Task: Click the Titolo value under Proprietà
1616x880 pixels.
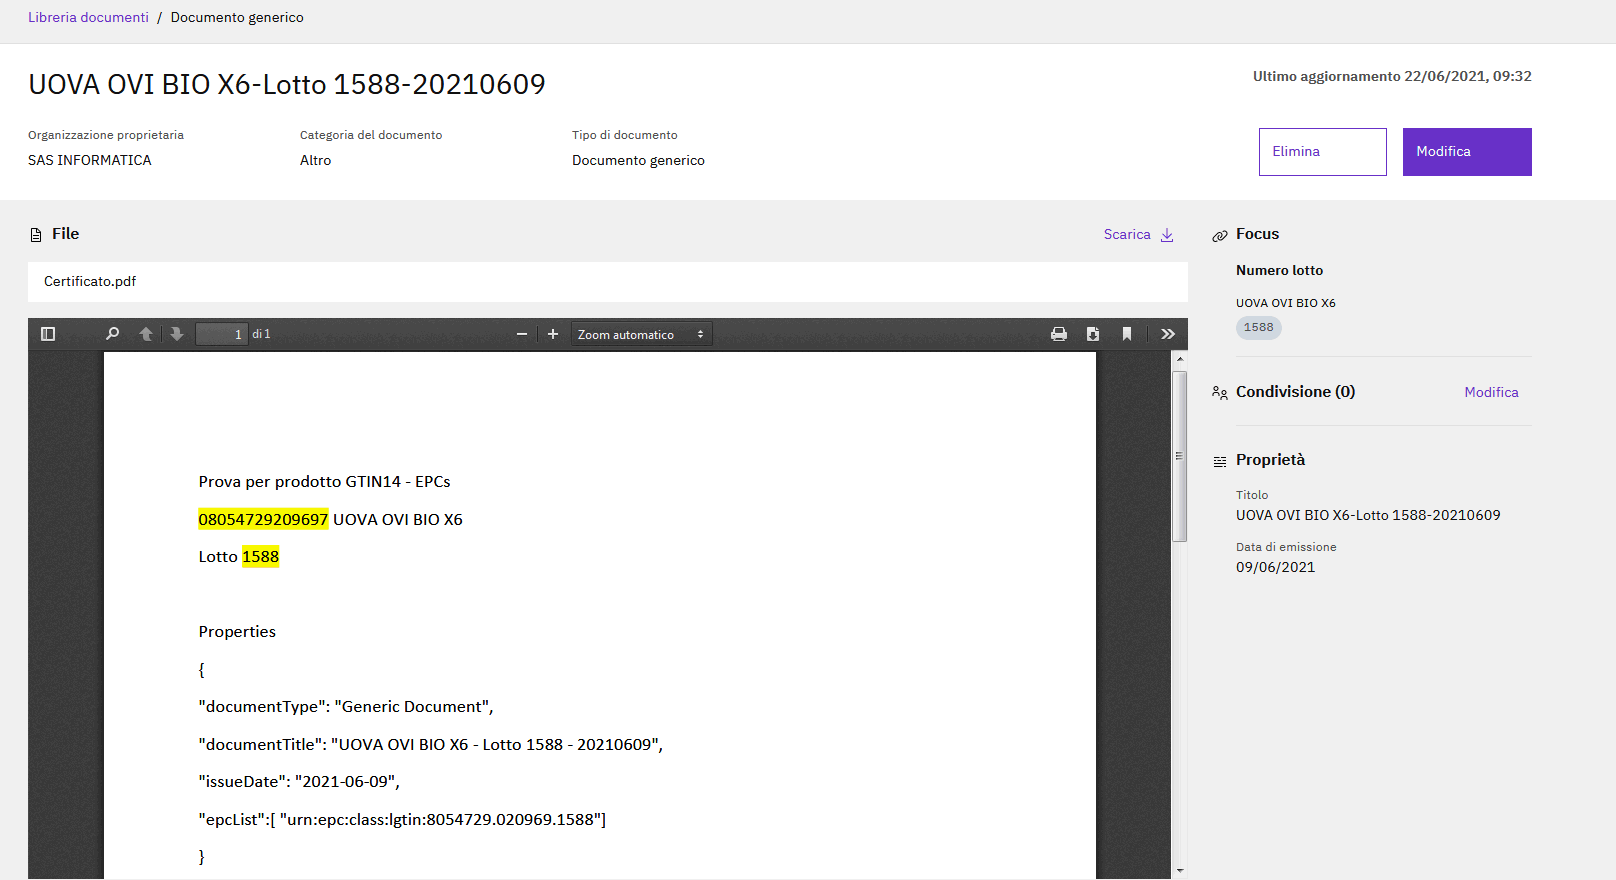Action: pyautogui.click(x=1368, y=515)
